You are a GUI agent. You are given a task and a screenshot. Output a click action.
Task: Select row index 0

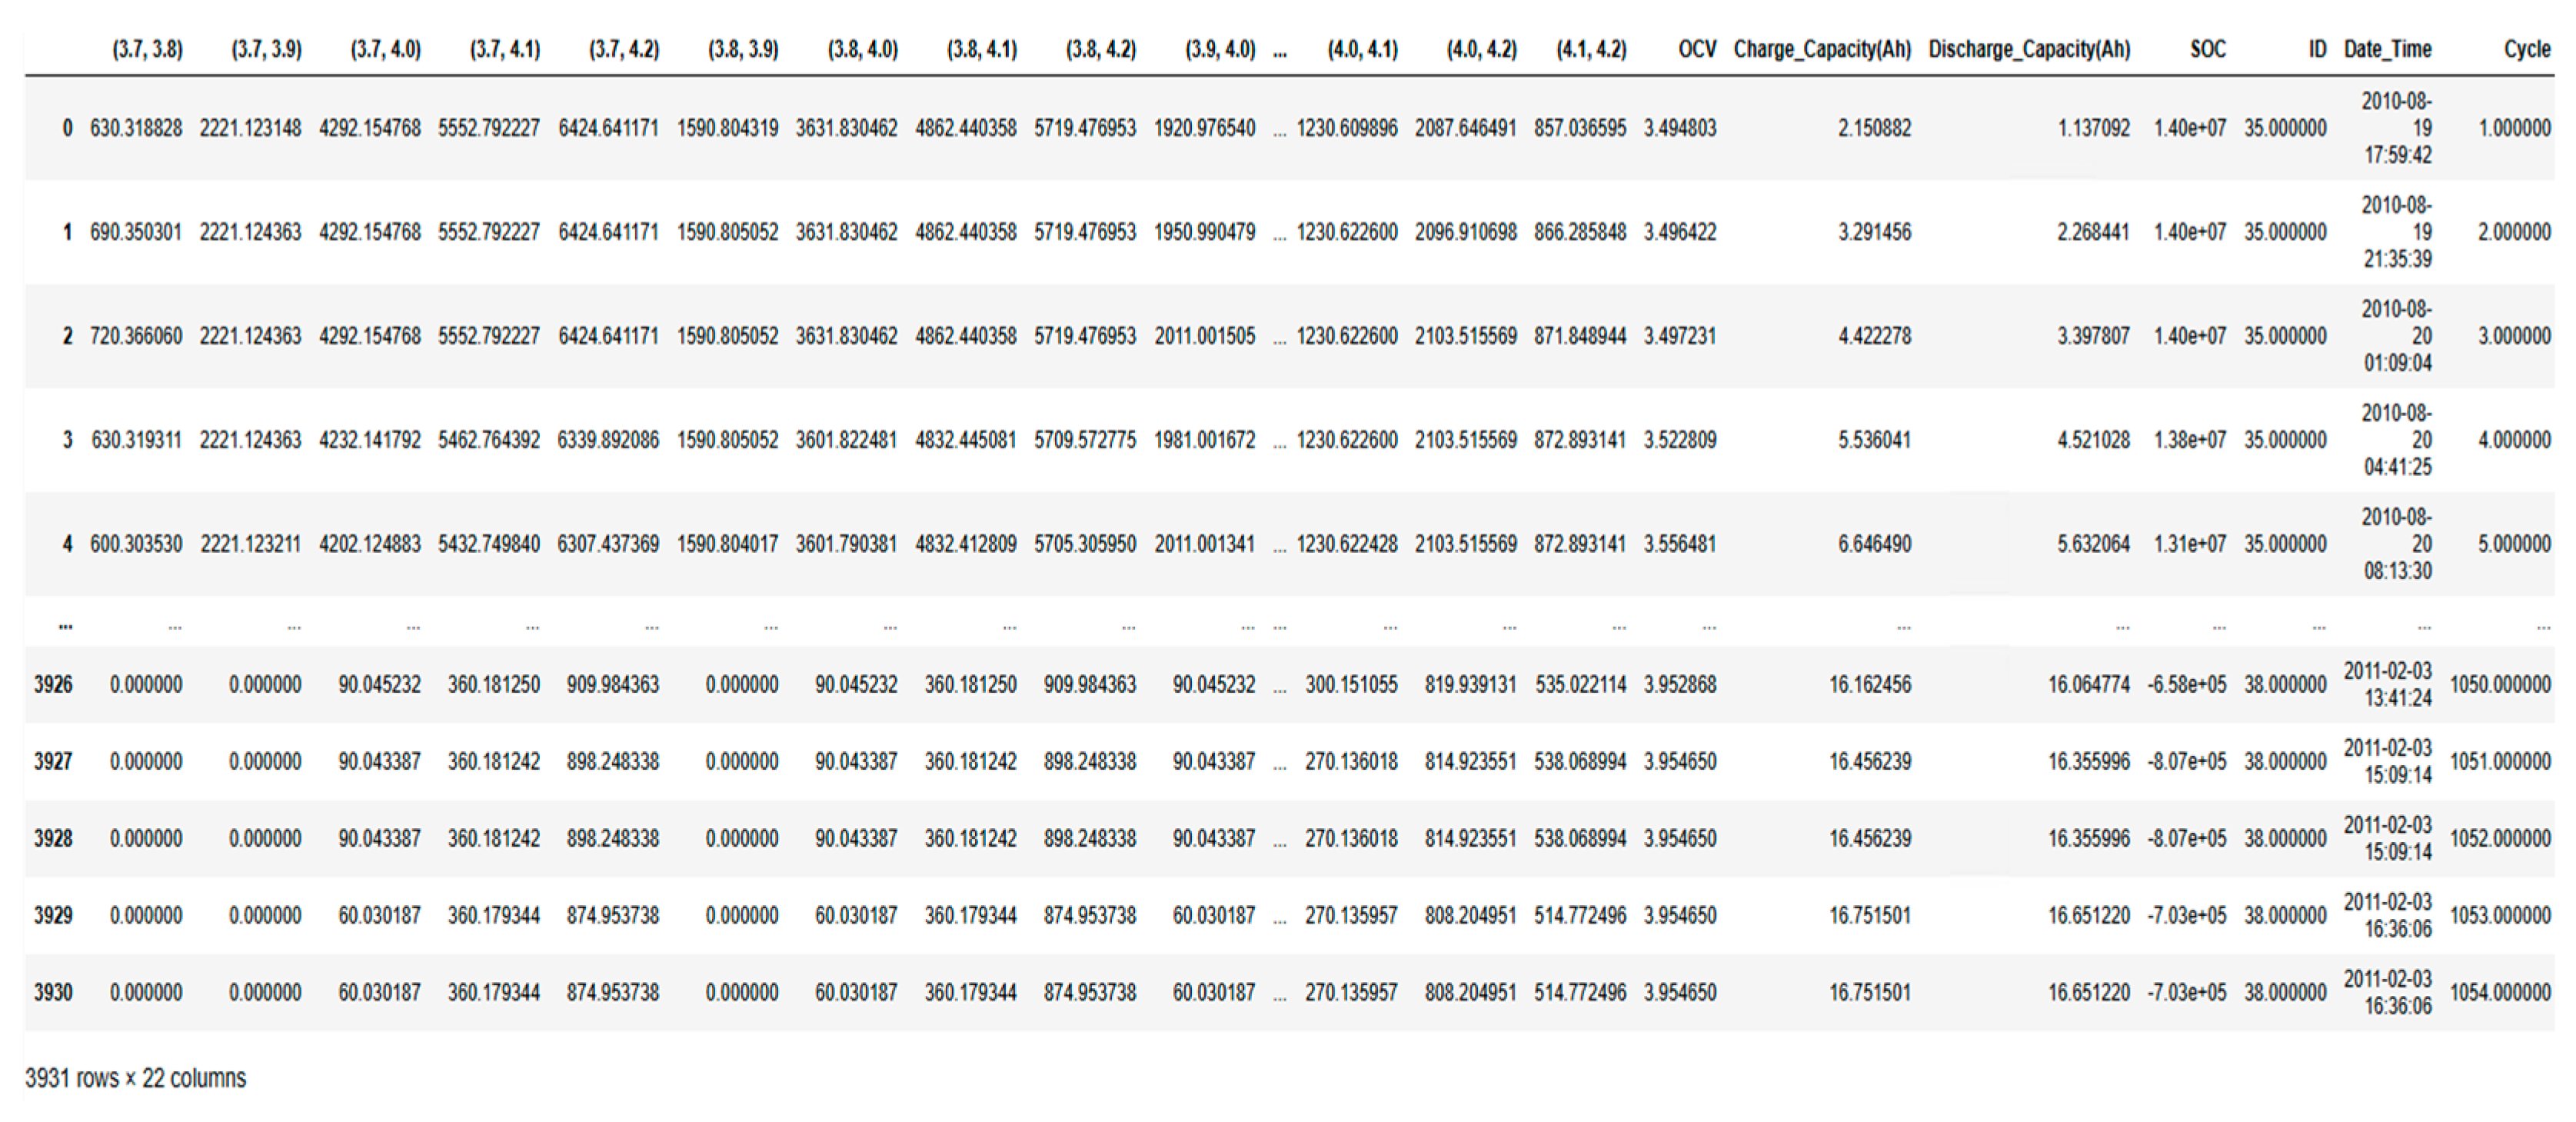[x=67, y=128]
